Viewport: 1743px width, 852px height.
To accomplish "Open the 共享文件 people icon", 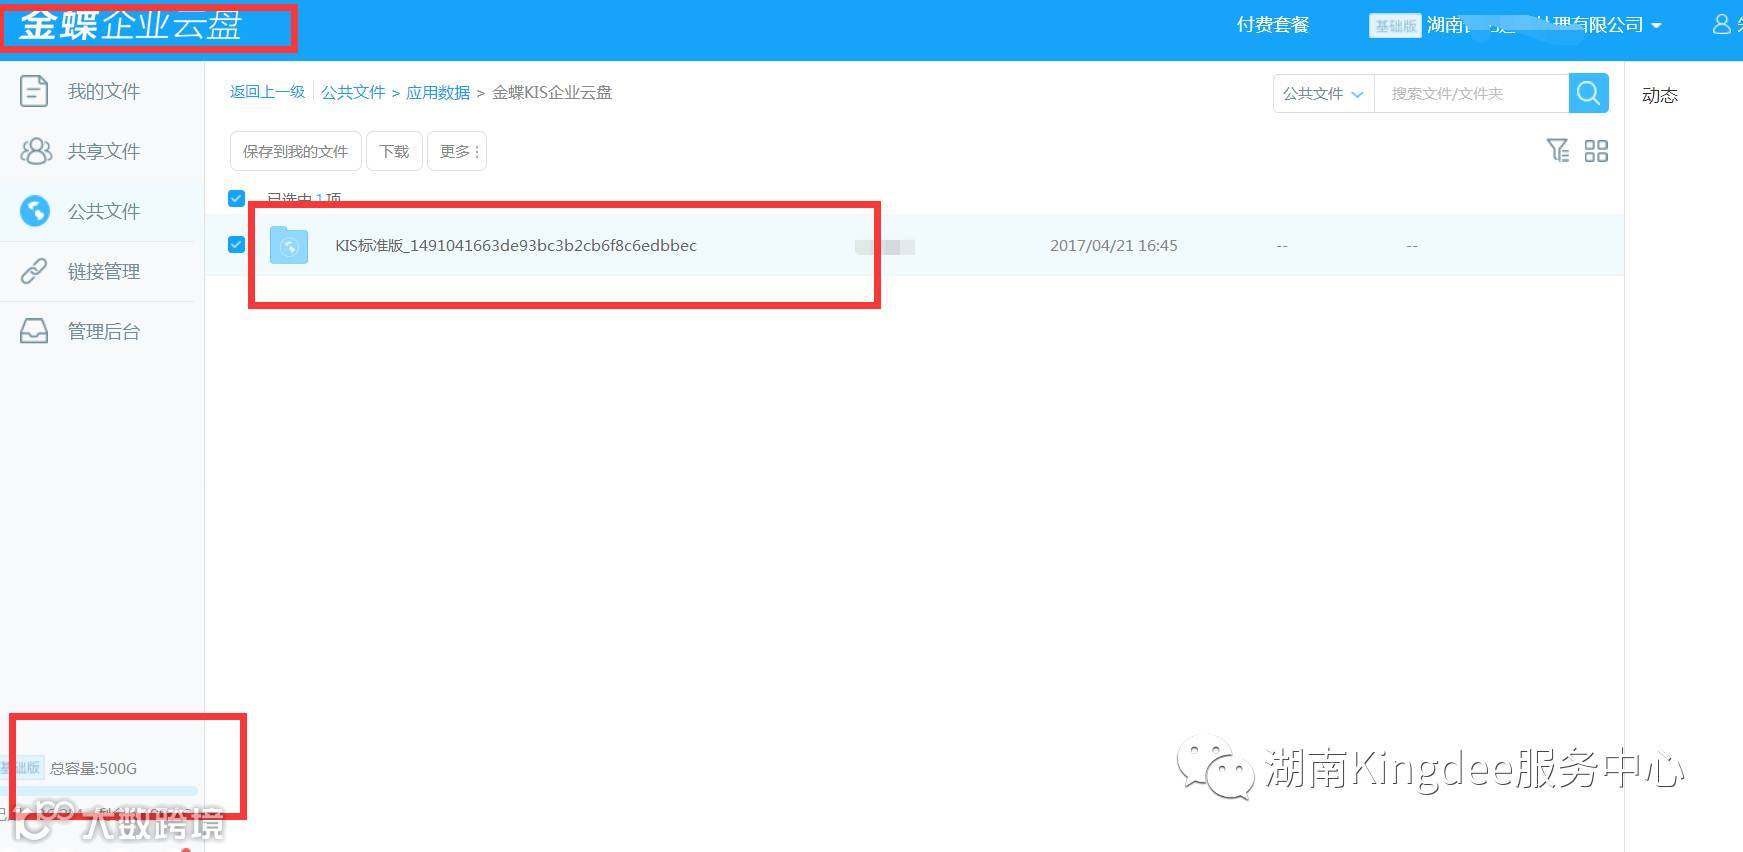I will (36, 151).
